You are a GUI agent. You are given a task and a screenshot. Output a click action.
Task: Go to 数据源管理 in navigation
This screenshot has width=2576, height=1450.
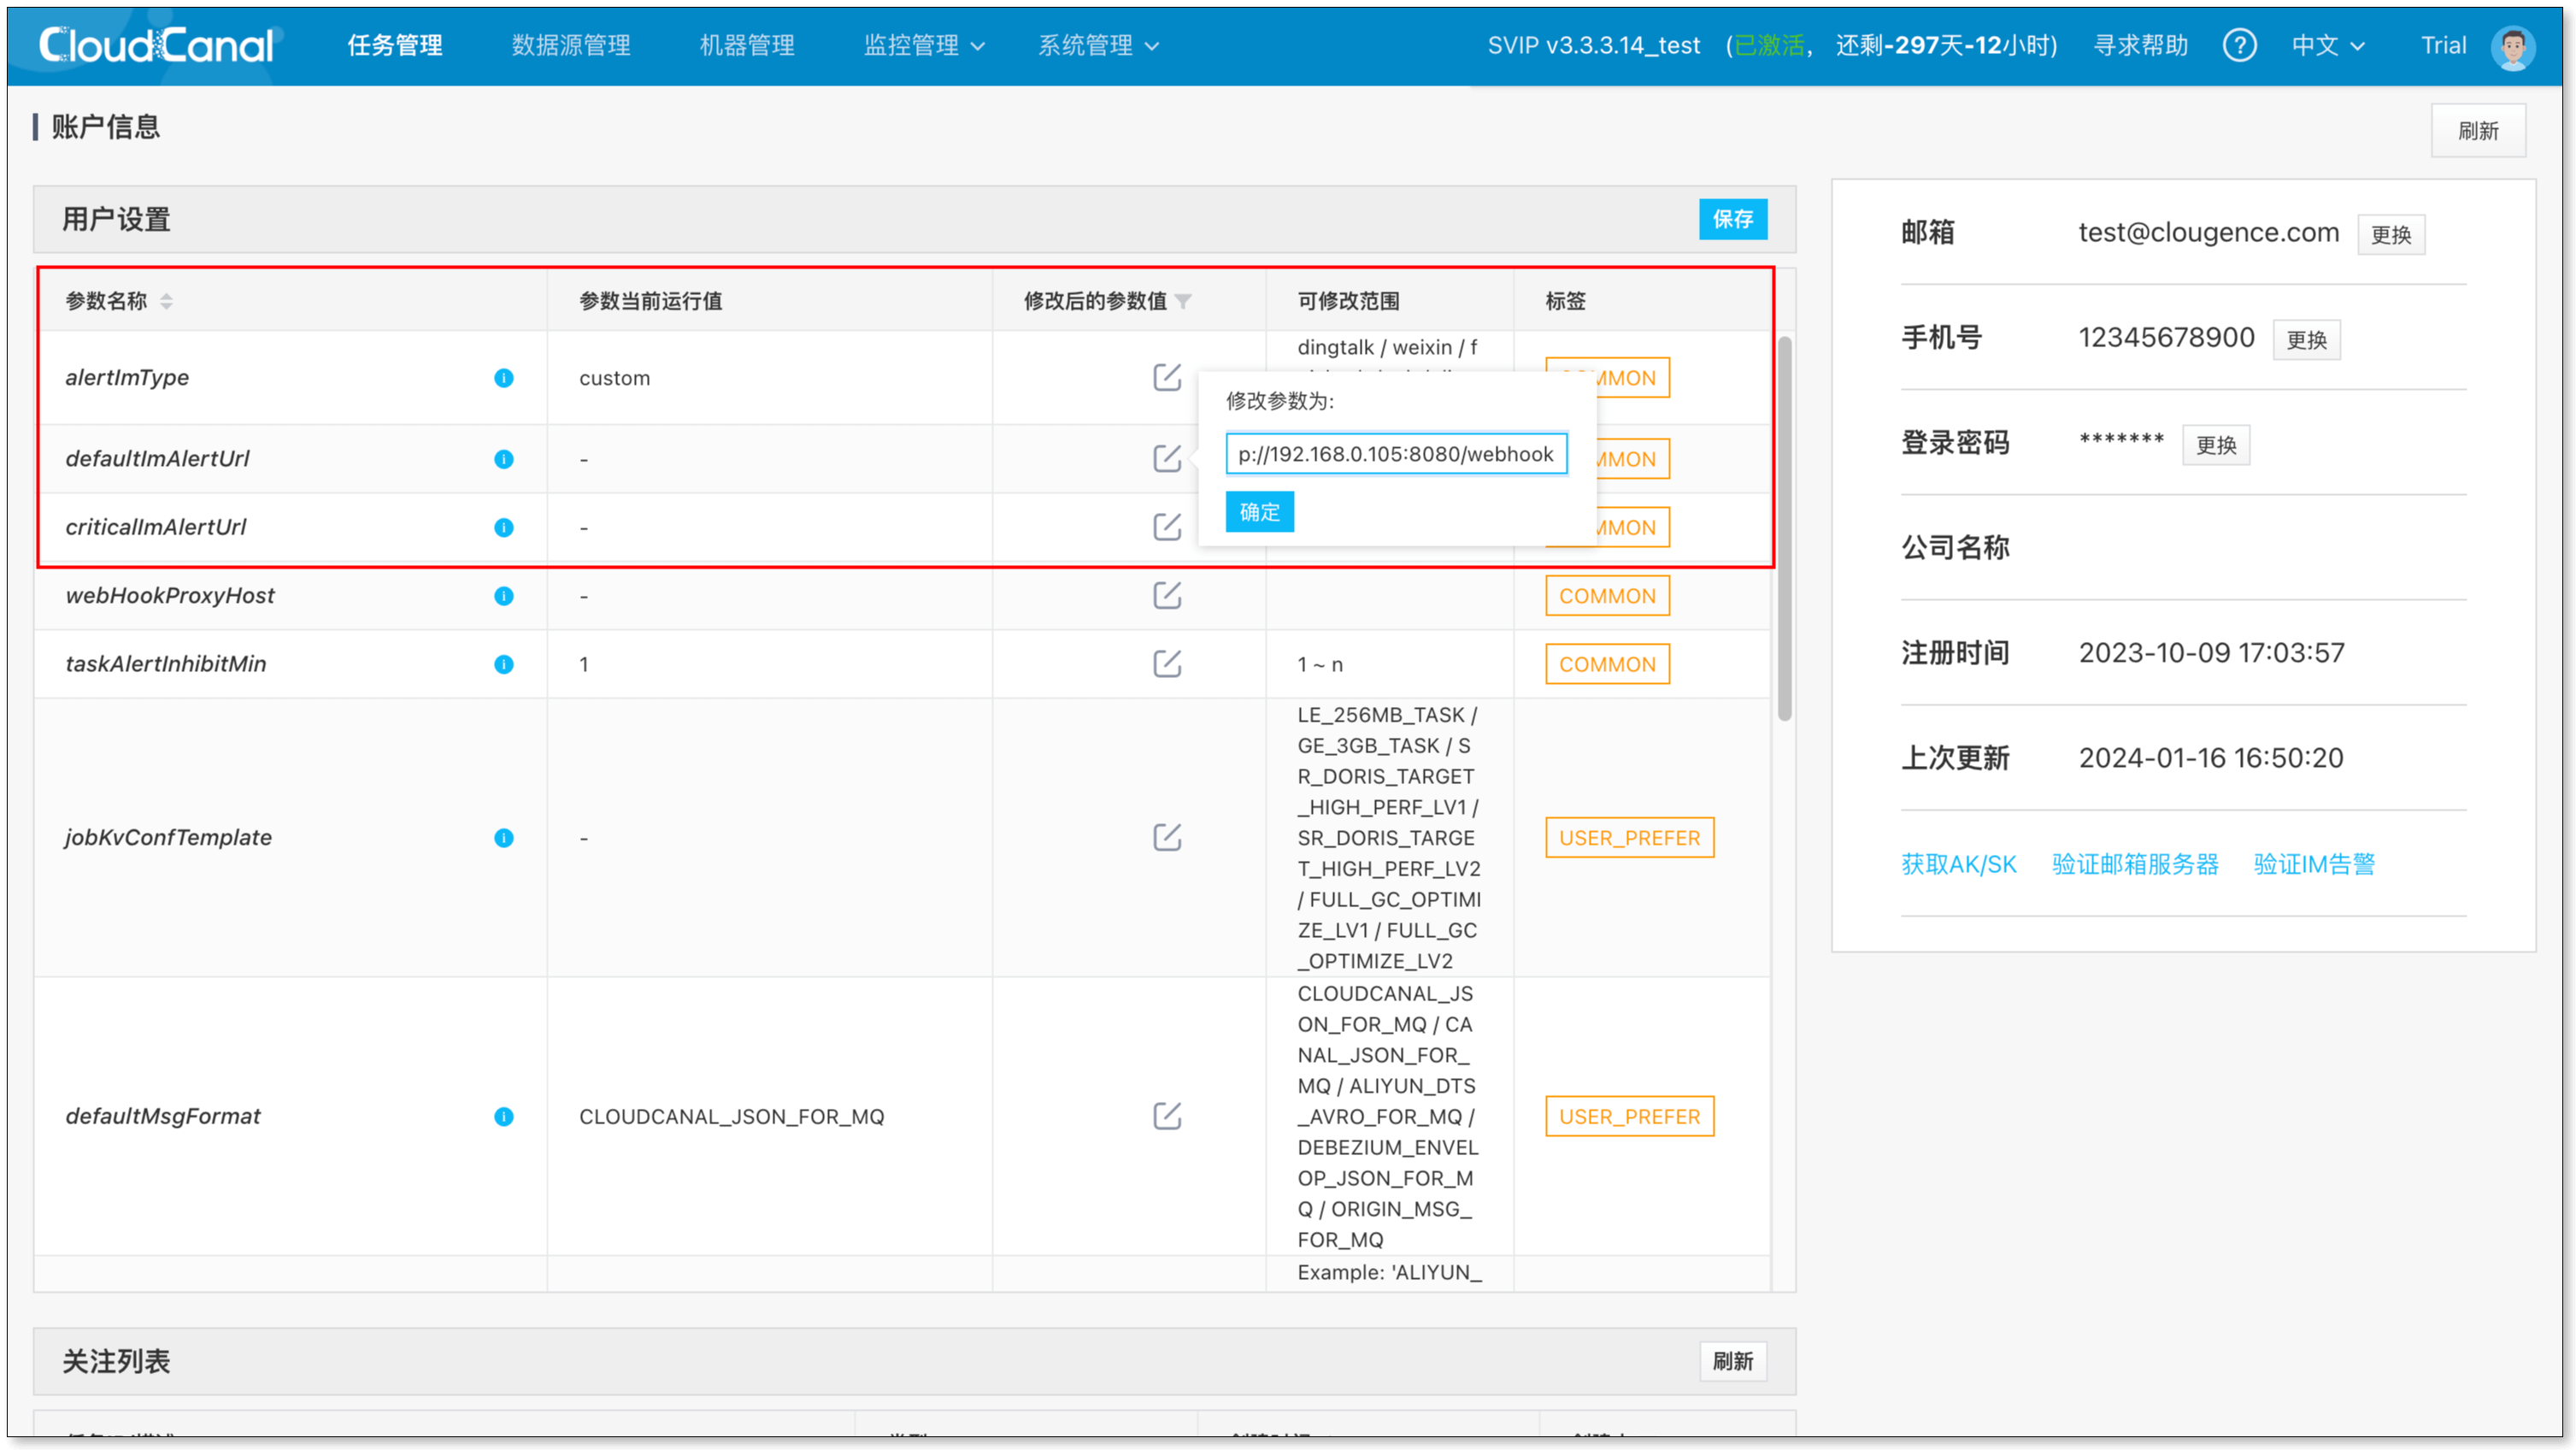(570, 45)
